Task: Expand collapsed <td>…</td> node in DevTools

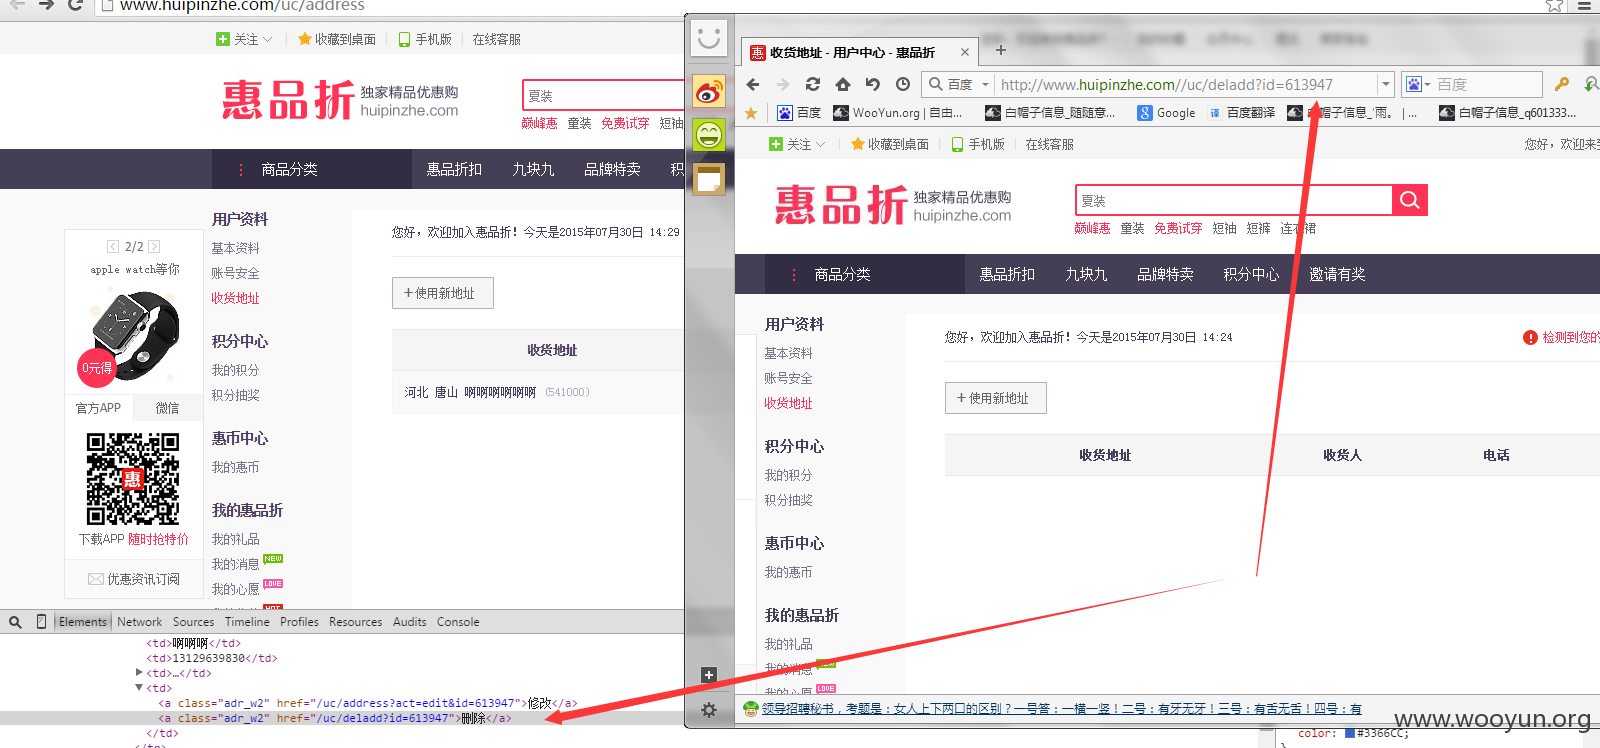Action: click(139, 673)
